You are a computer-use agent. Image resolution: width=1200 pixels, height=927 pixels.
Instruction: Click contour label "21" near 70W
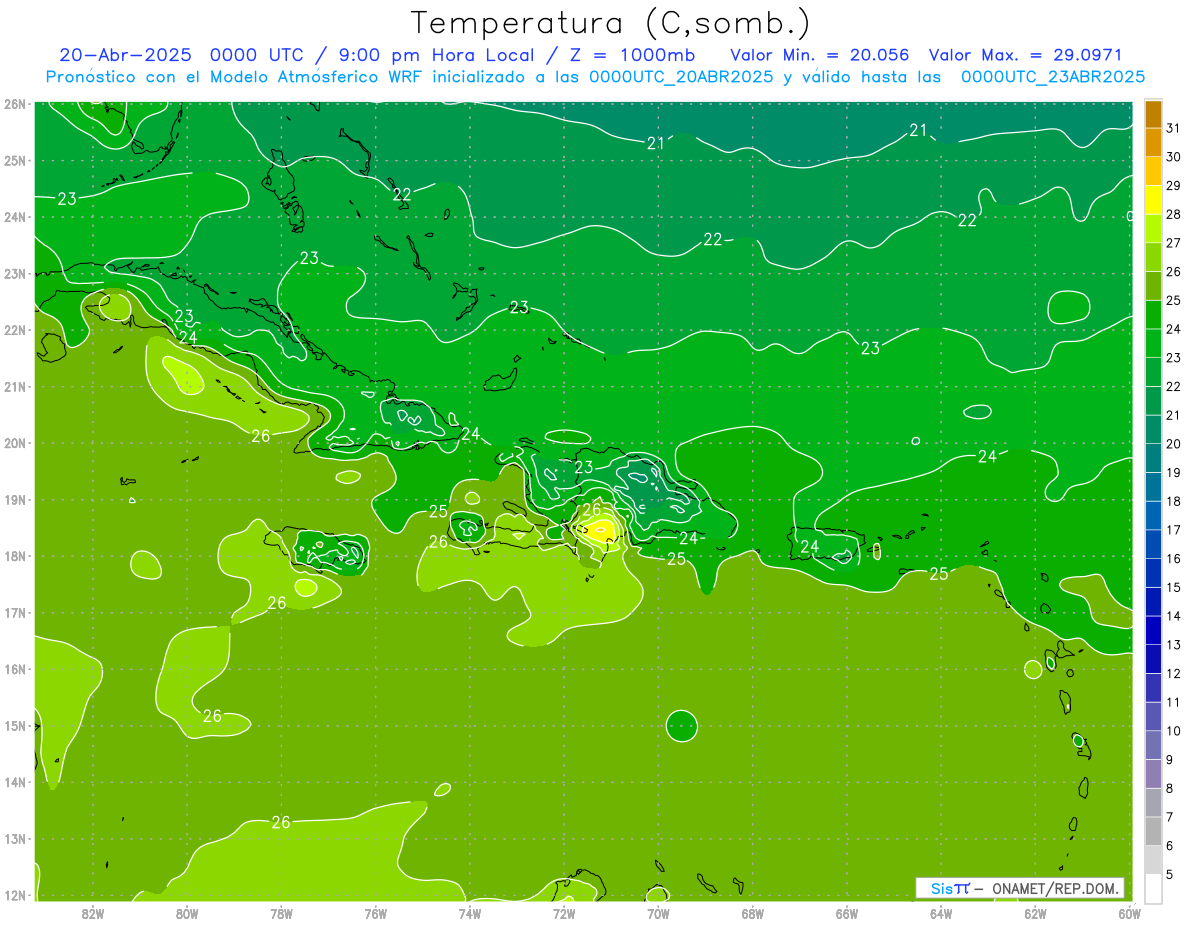pyautogui.click(x=655, y=144)
